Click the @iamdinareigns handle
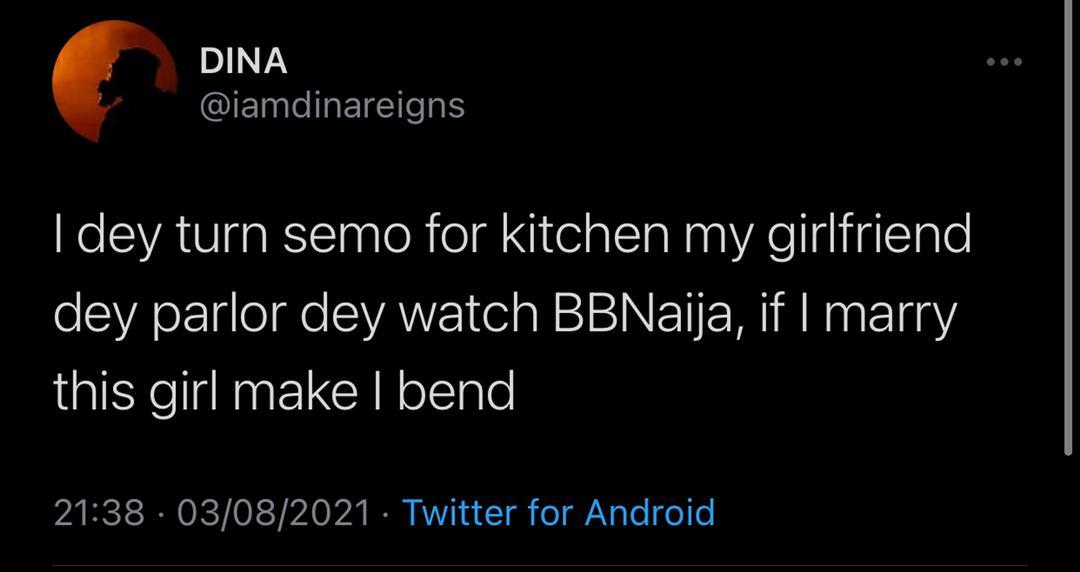Image resolution: width=1080 pixels, height=572 pixels. [x=332, y=104]
